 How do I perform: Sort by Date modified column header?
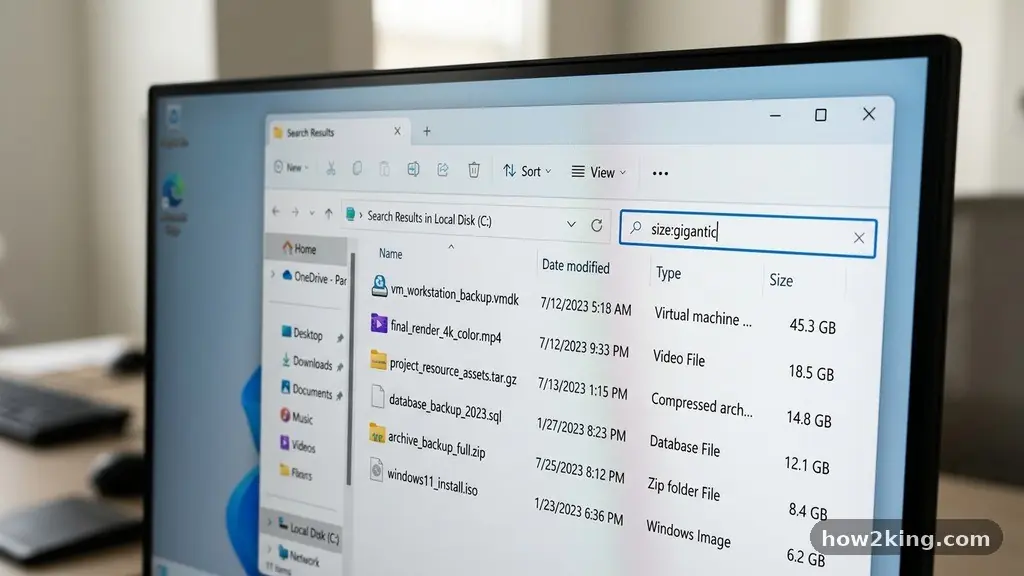coord(575,266)
